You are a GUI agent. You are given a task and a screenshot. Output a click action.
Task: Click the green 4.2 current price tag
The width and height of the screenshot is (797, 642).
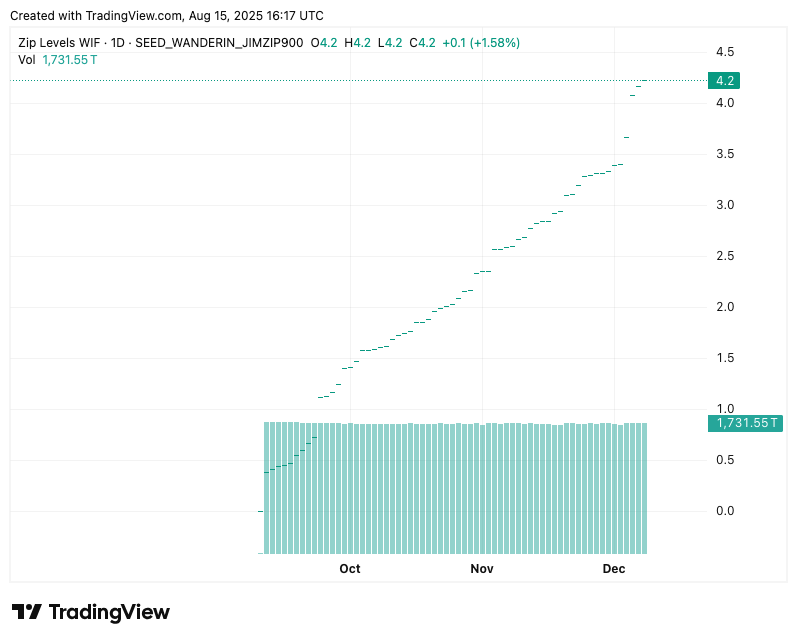pos(725,80)
